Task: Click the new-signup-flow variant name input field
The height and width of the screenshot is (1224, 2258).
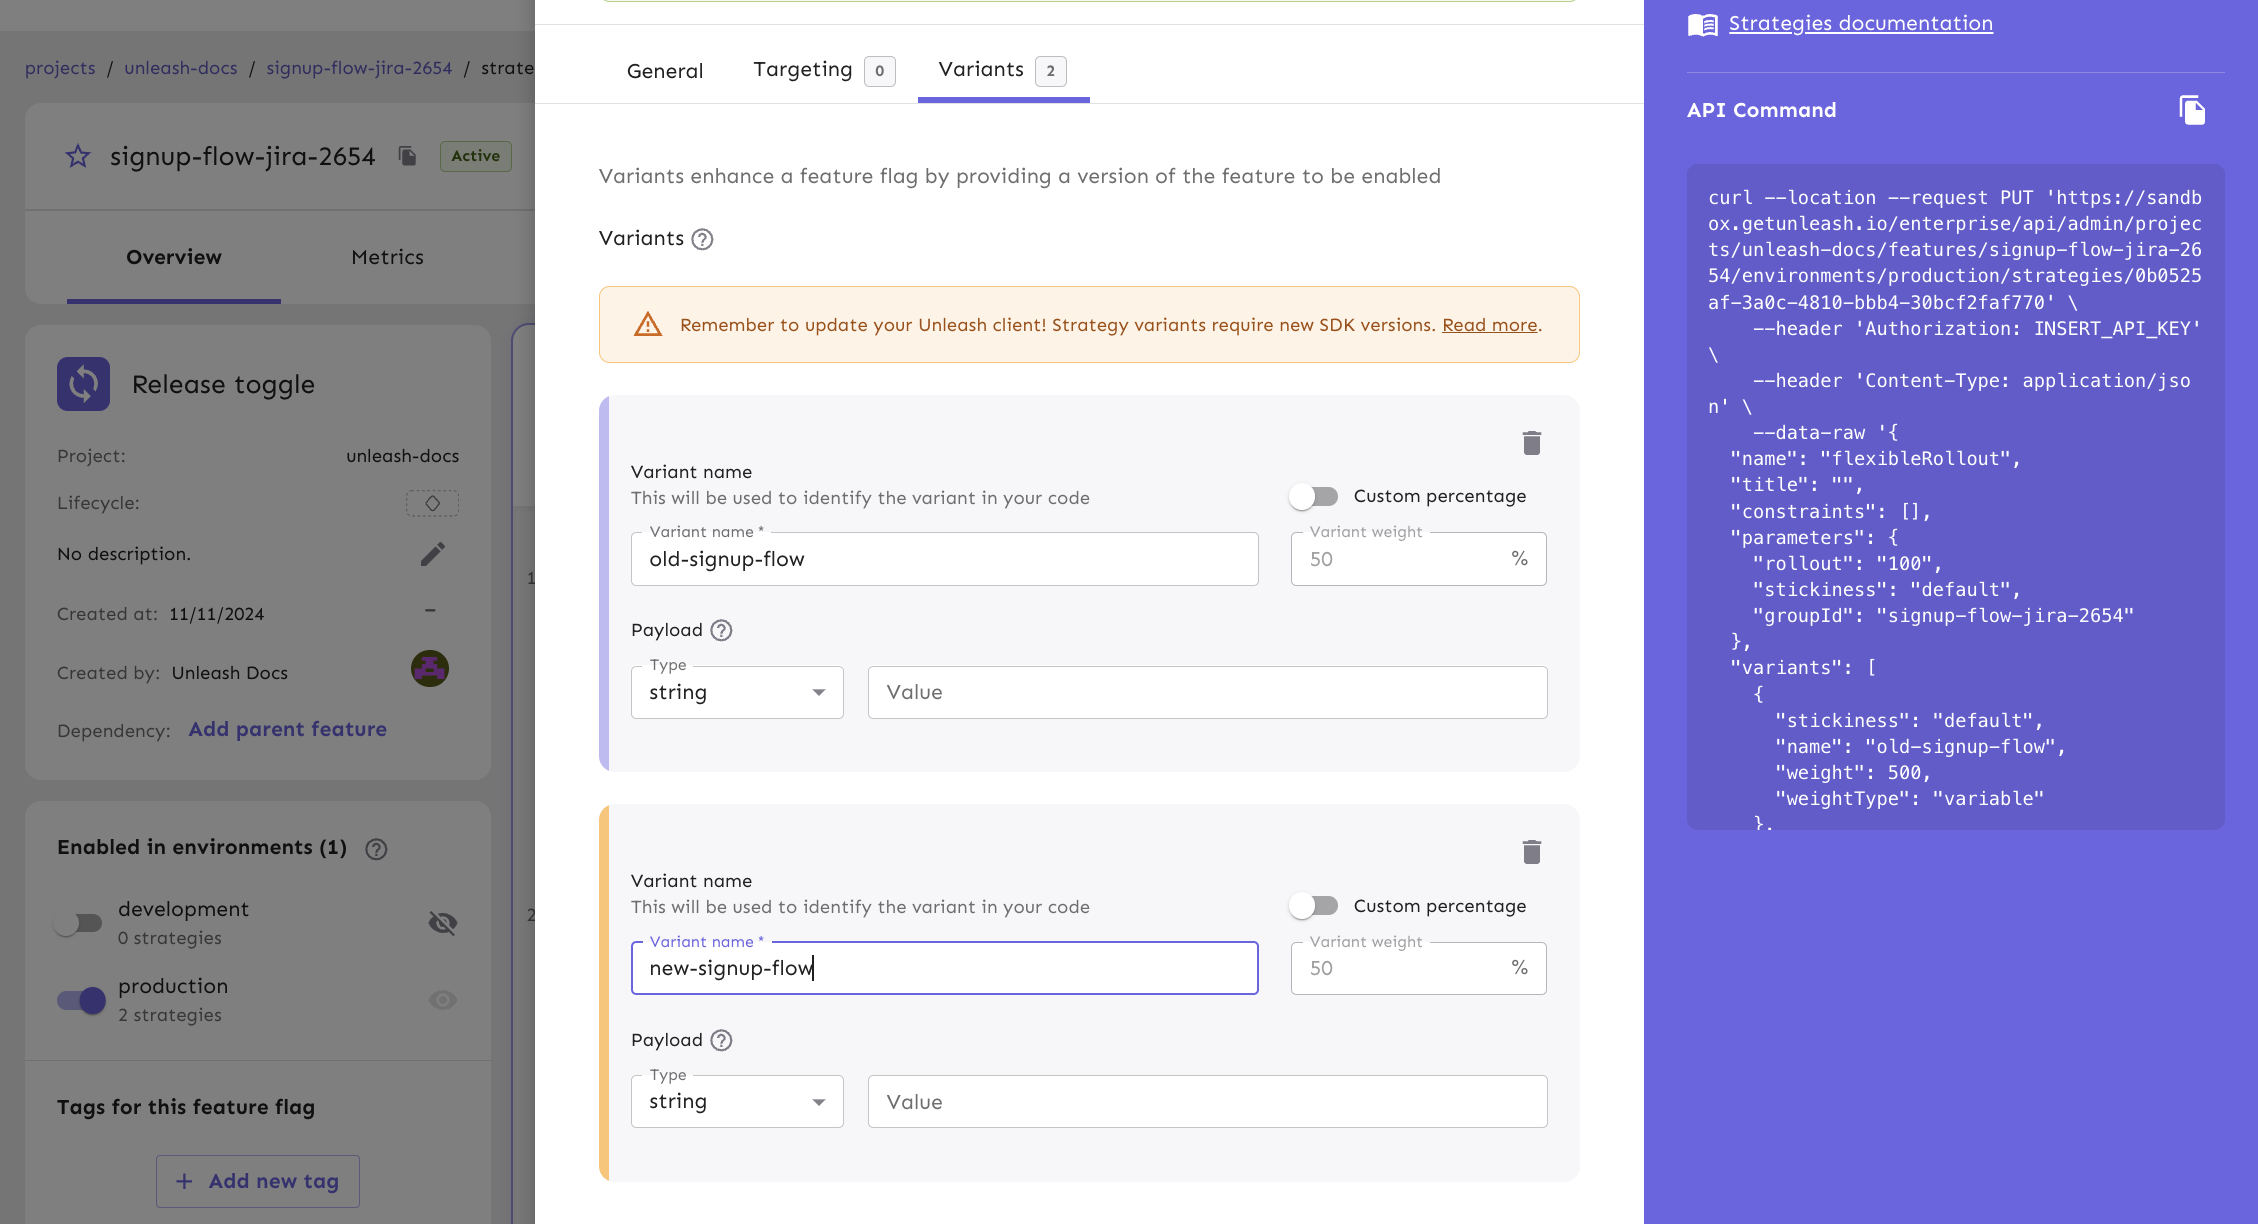Action: coord(944,968)
